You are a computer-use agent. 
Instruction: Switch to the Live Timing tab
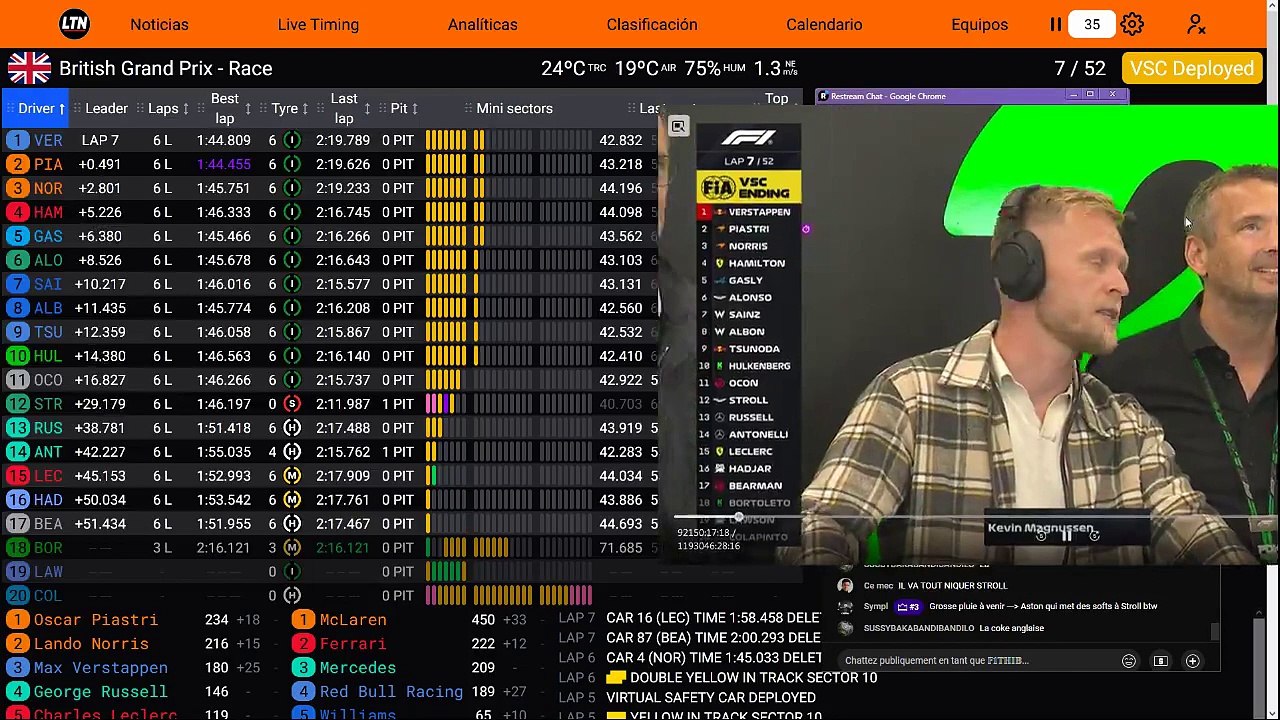[x=318, y=24]
